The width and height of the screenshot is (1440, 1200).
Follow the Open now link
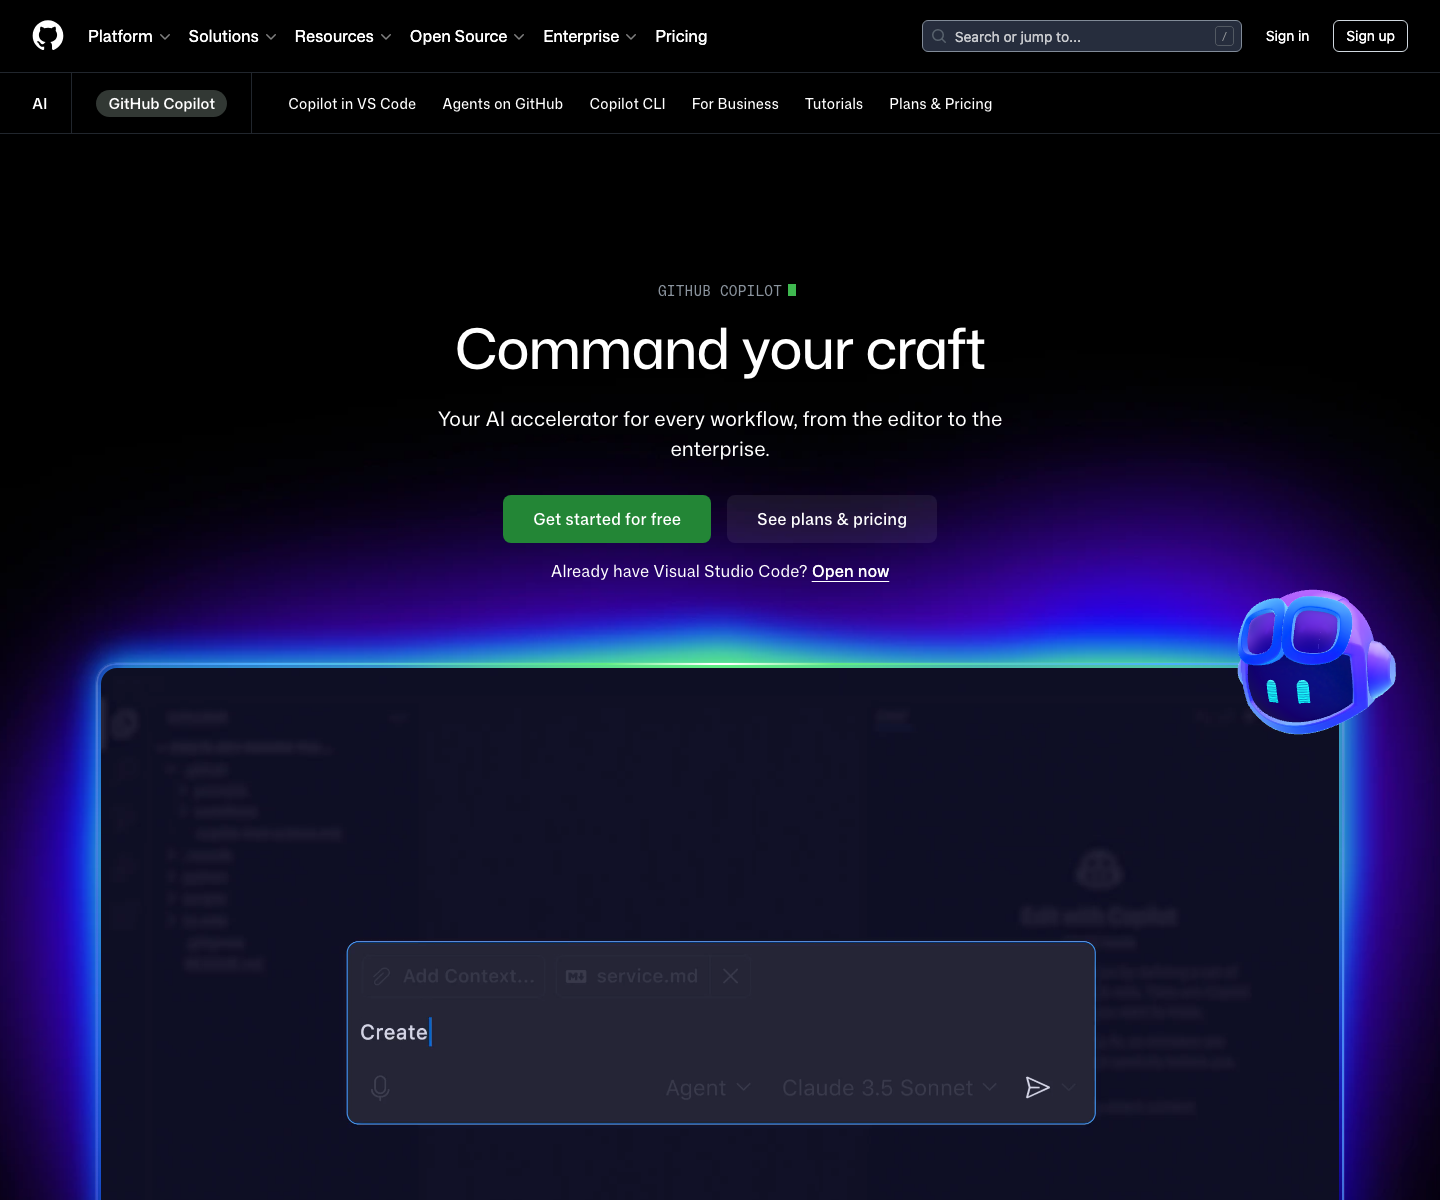tap(850, 571)
